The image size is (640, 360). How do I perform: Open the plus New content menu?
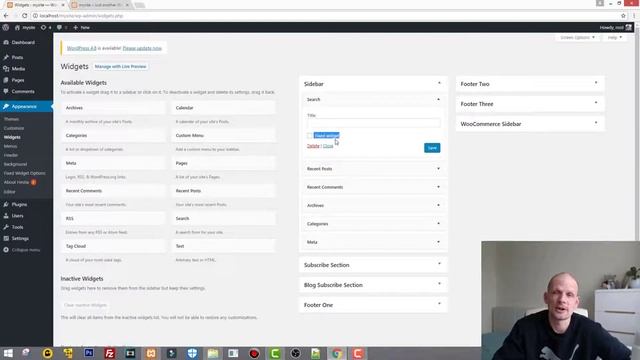(x=81, y=27)
